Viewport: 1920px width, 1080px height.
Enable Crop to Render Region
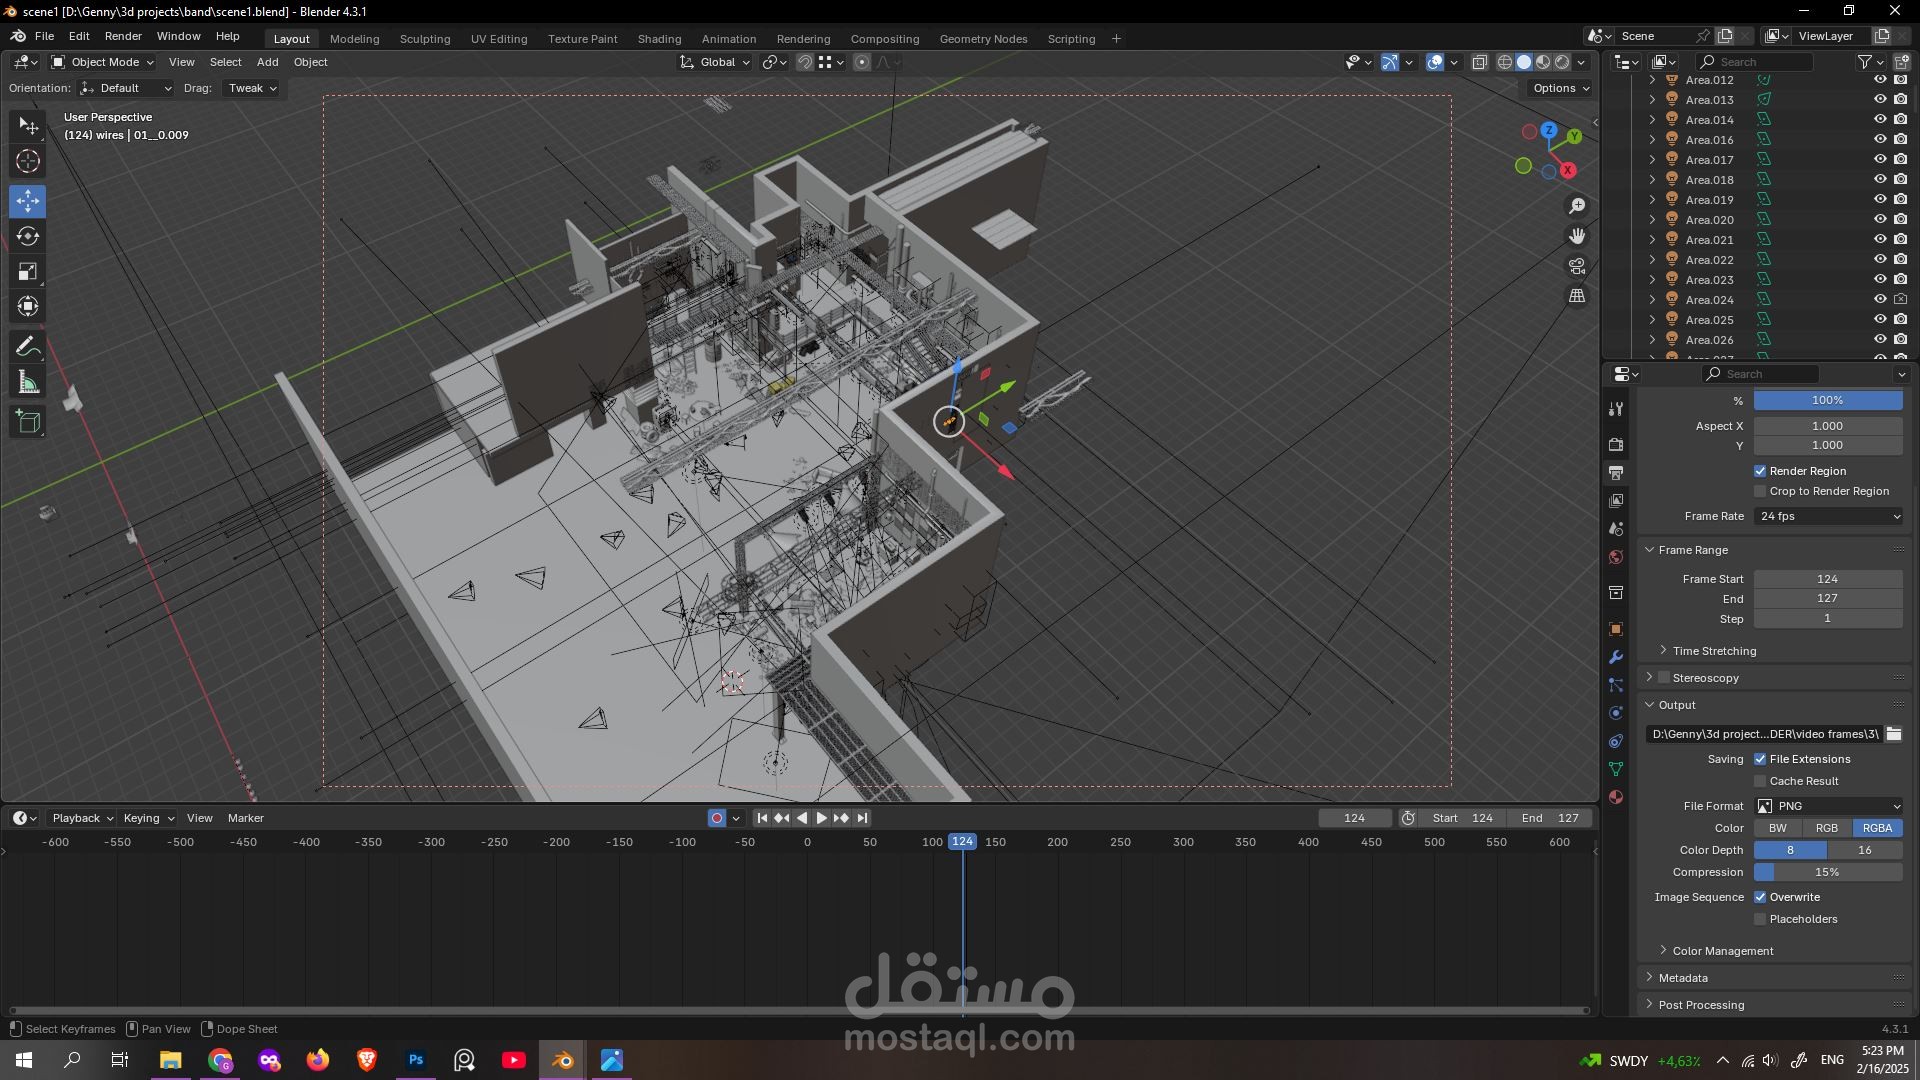tap(1760, 491)
